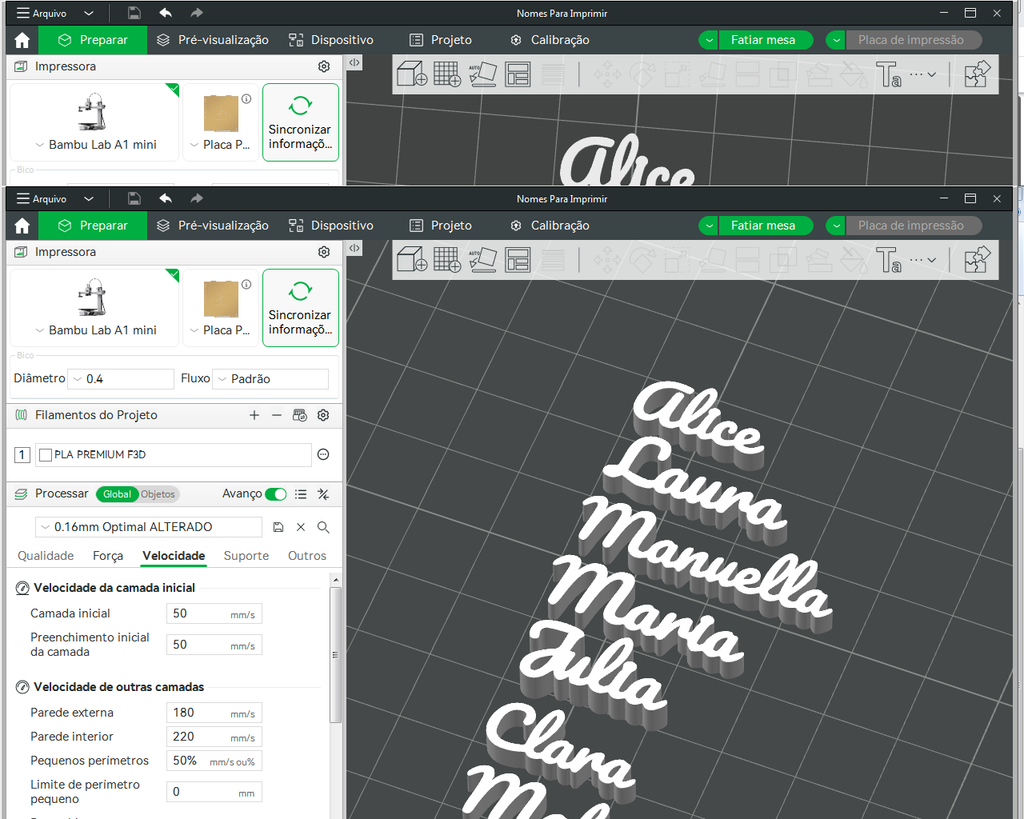Search process settings with magnifier icon

pyautogui.click(x=323, y=527)
